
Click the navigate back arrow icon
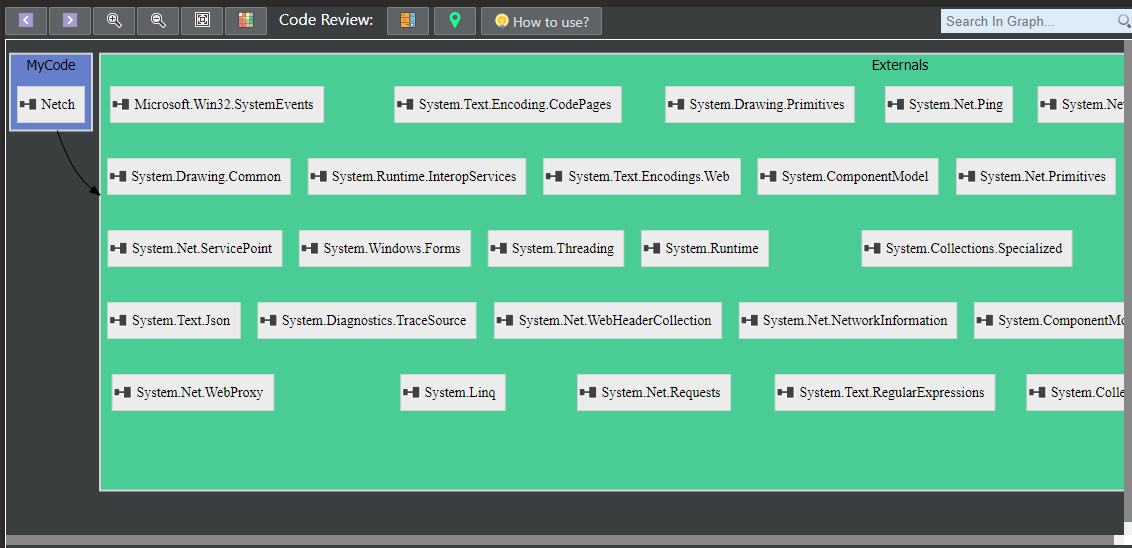coord(26,21)
